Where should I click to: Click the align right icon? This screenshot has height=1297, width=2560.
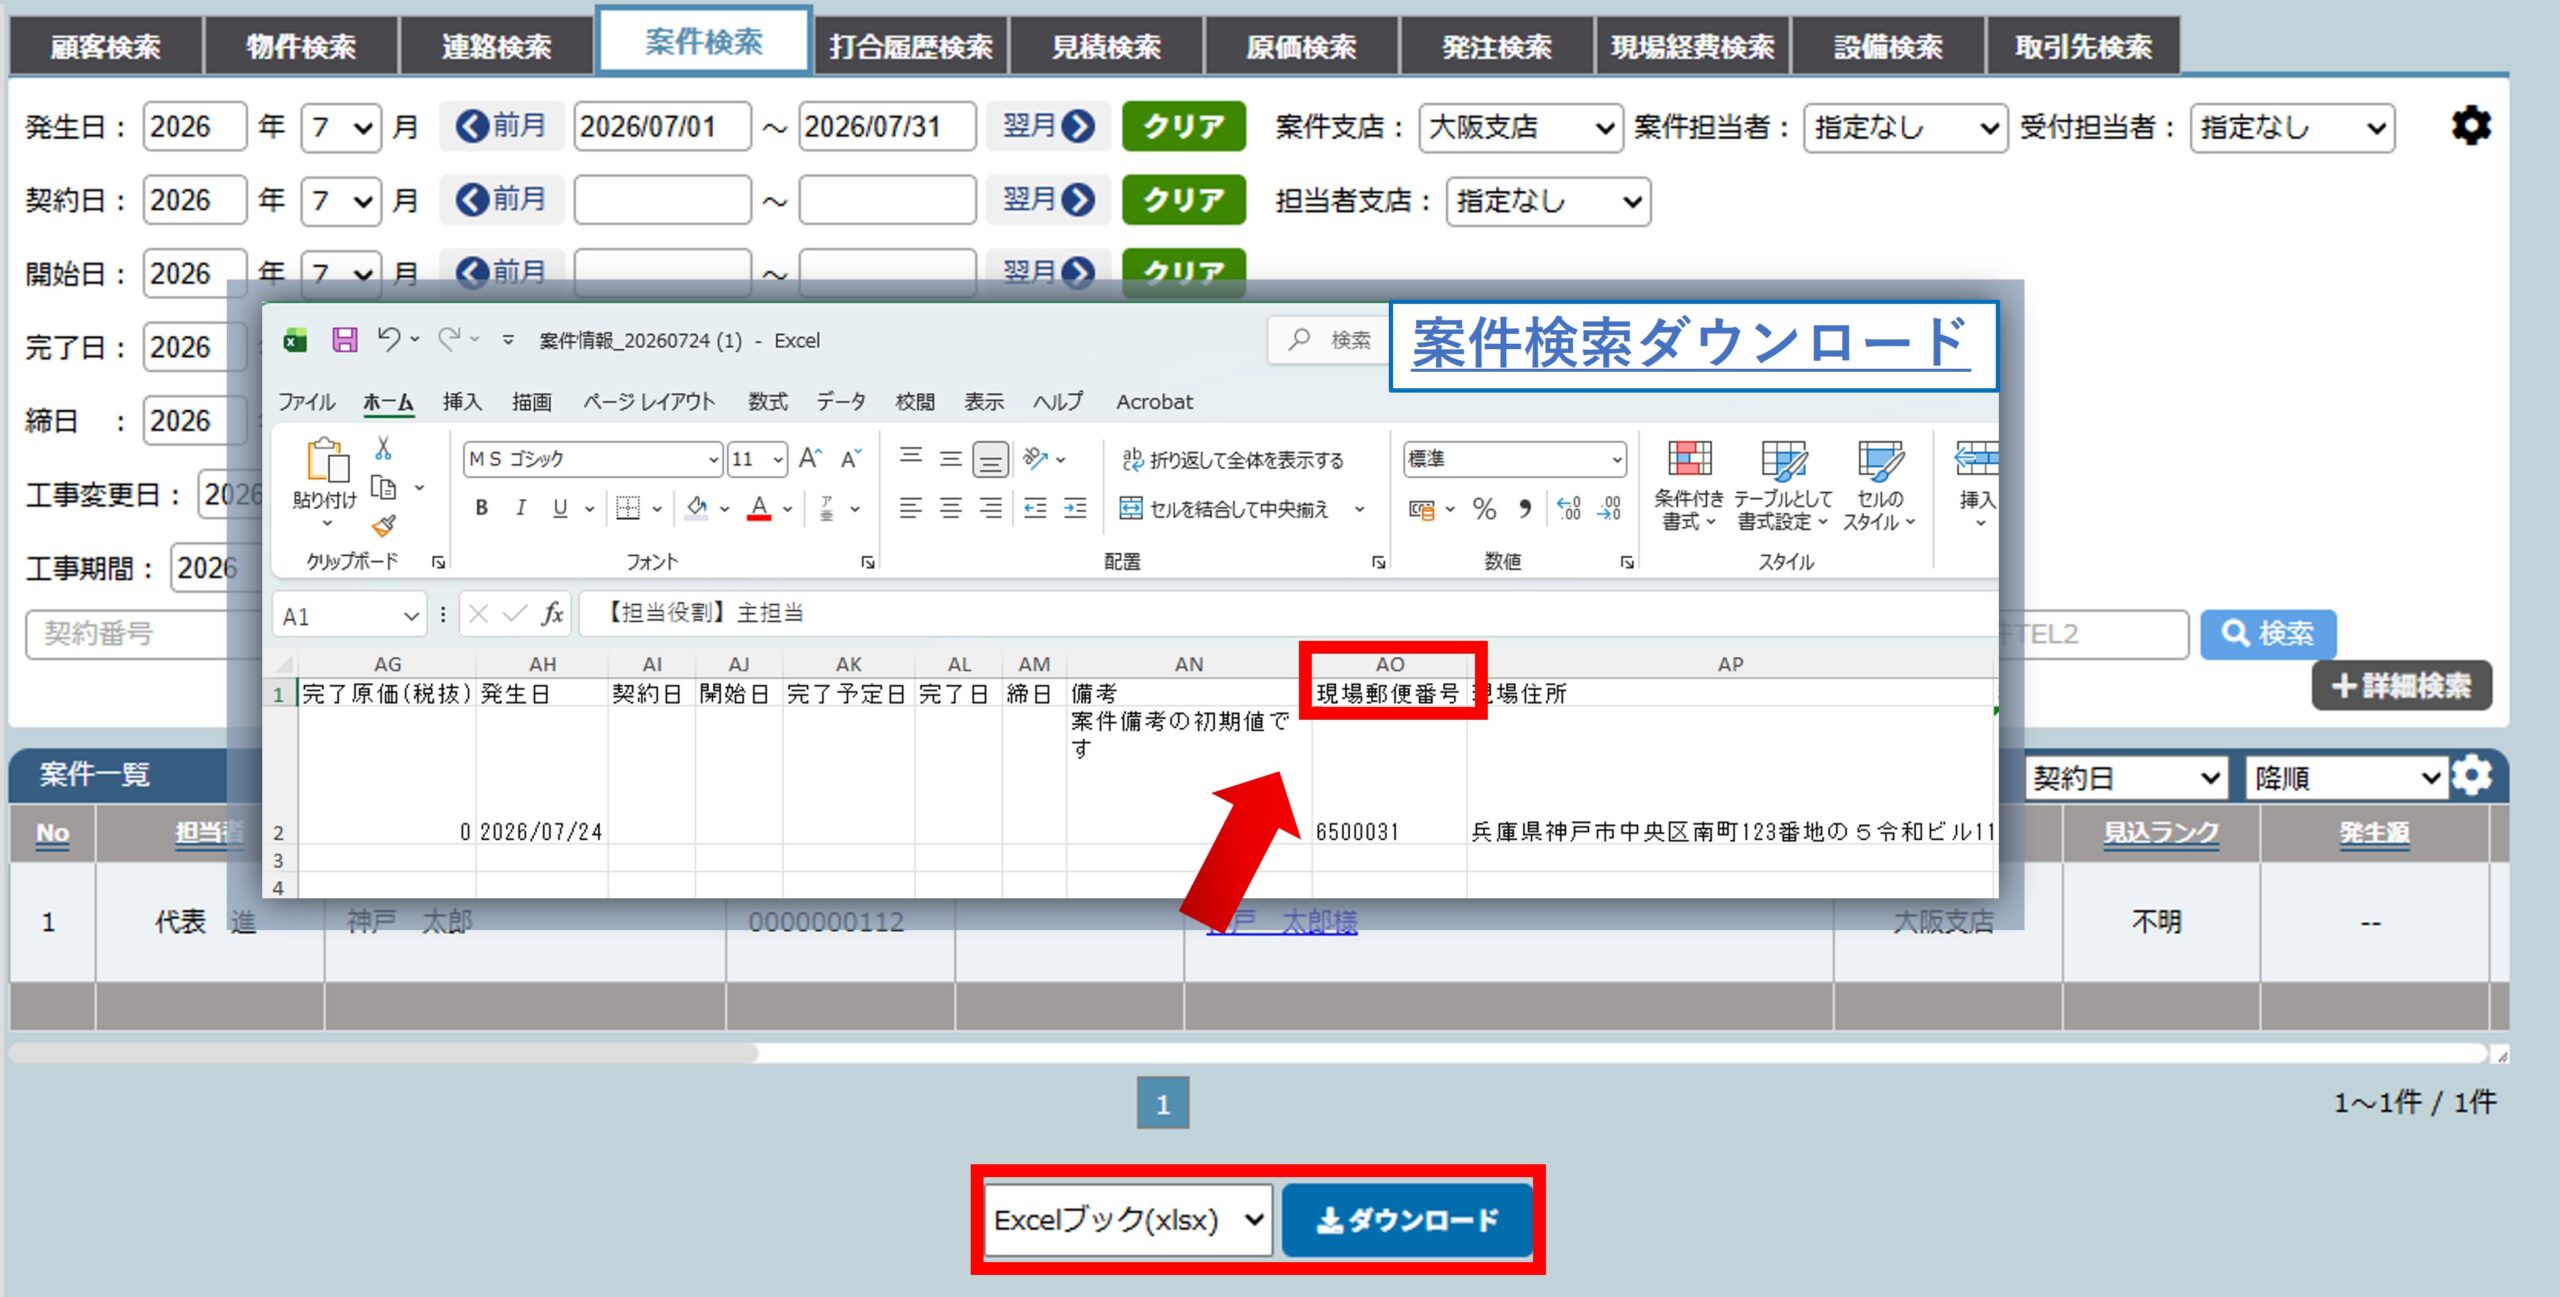[x=990, y=508]
